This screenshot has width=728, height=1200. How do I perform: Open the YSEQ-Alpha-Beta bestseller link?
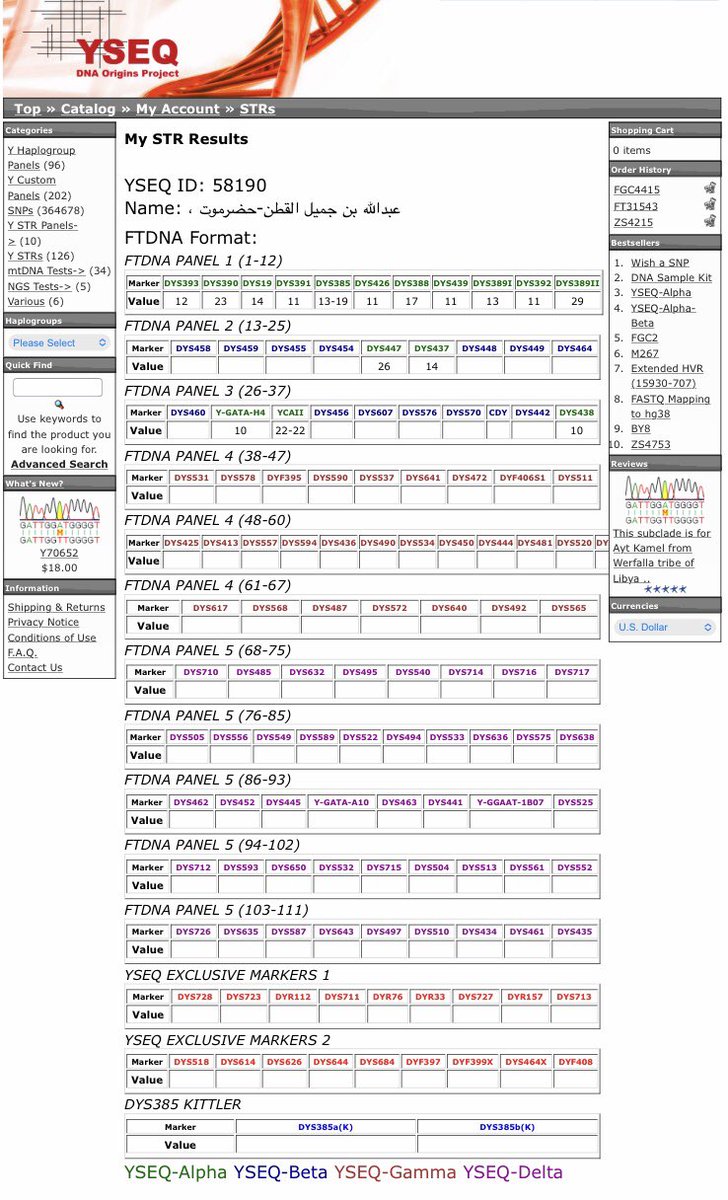(663, 316)
